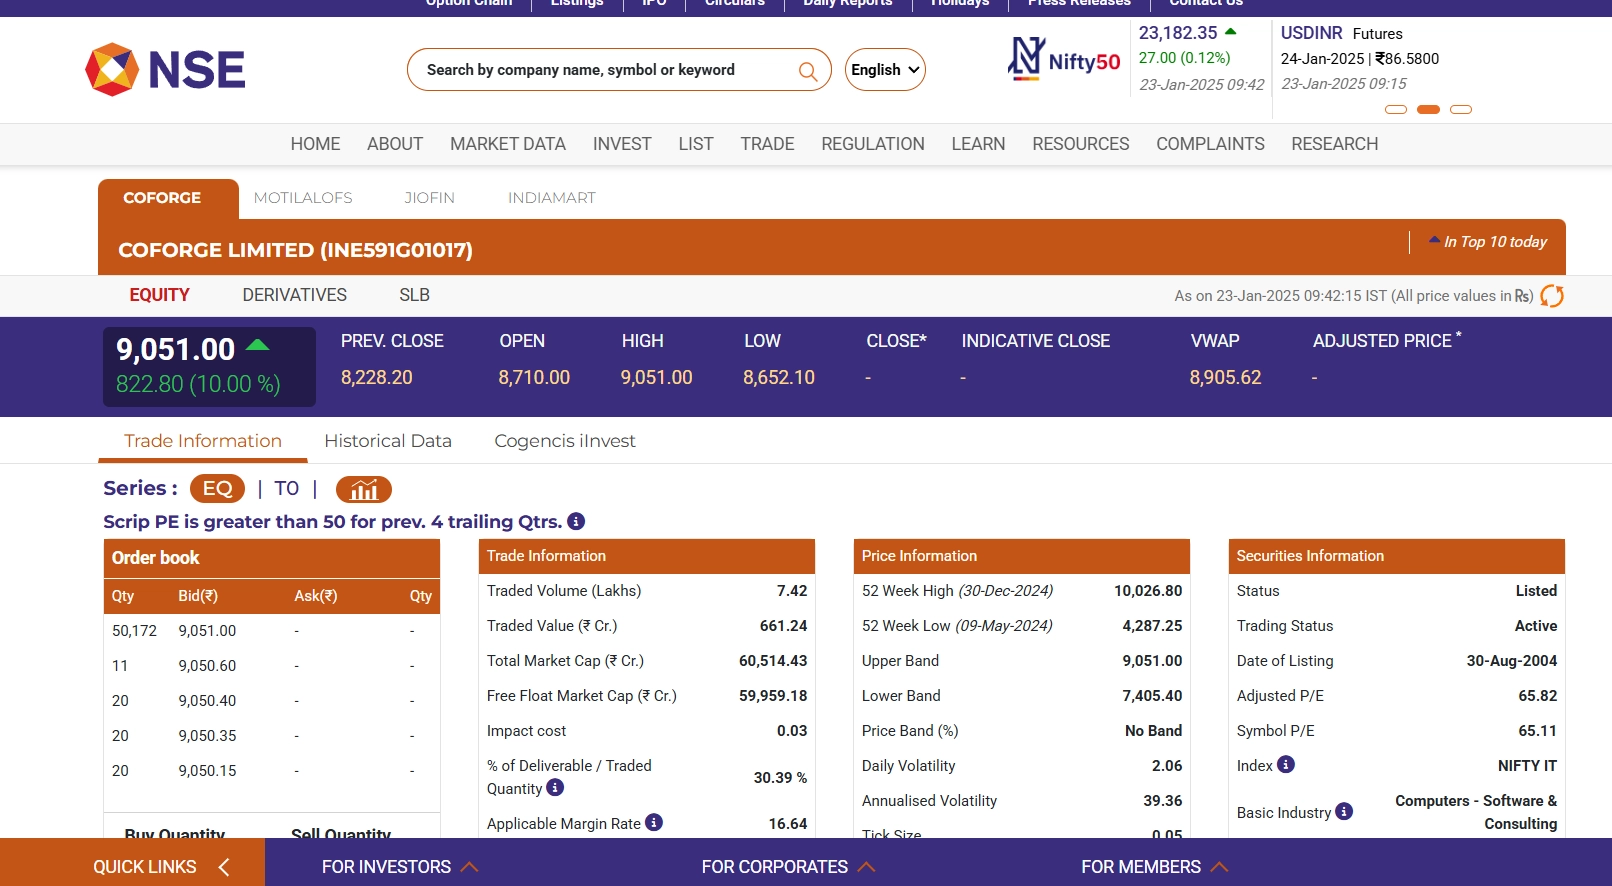
Task: Click the refresh quote icon
Action: 1551,296
